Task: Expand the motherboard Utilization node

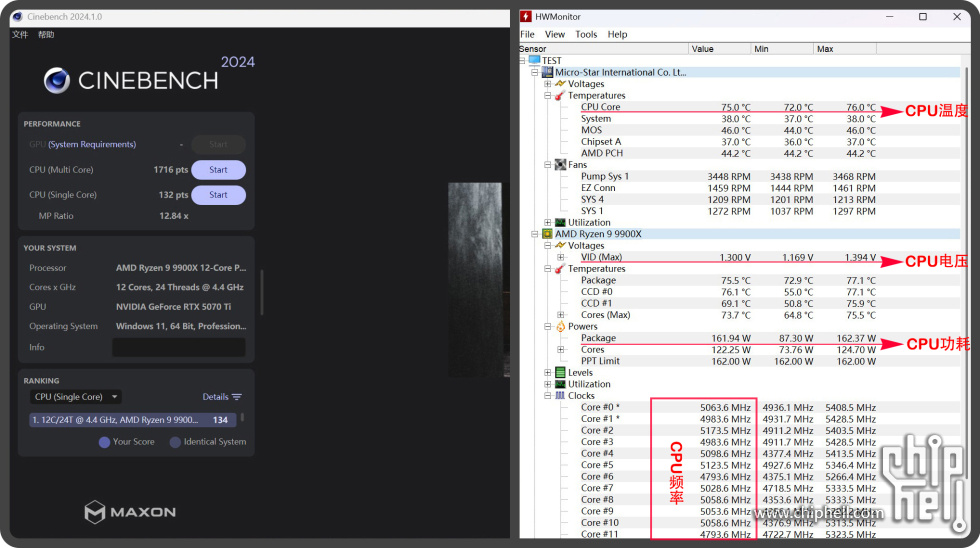Action: tap(548, 222)
